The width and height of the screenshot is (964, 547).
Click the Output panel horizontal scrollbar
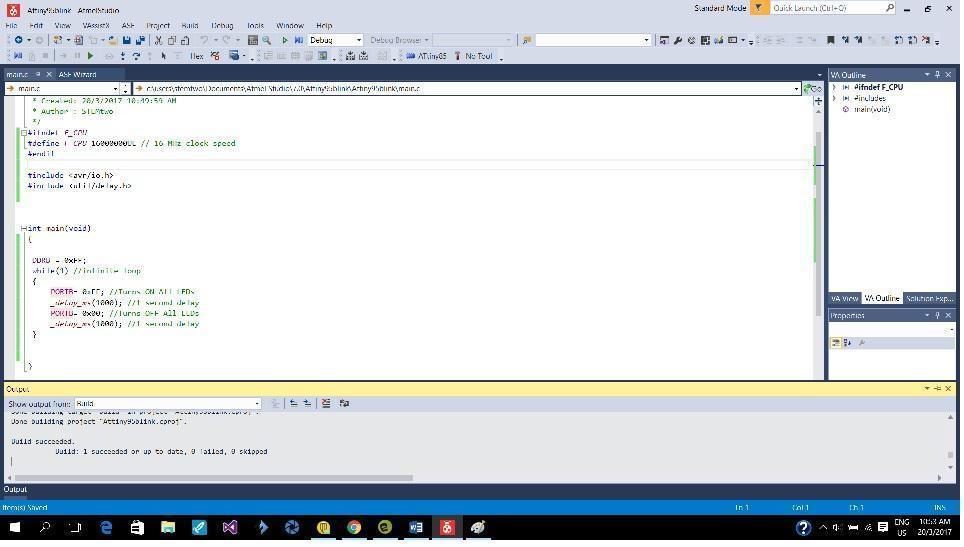tap(214, 478)
